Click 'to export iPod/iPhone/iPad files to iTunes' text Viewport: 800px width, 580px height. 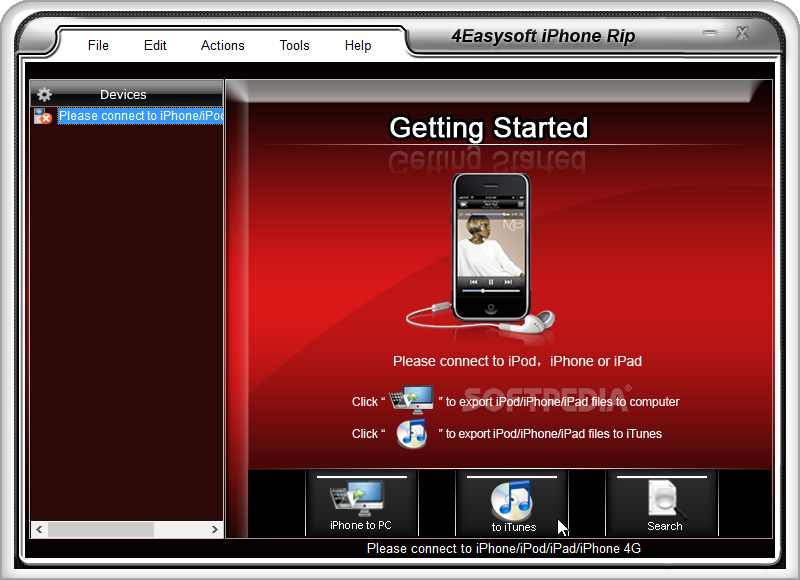[x=554, y=434]
